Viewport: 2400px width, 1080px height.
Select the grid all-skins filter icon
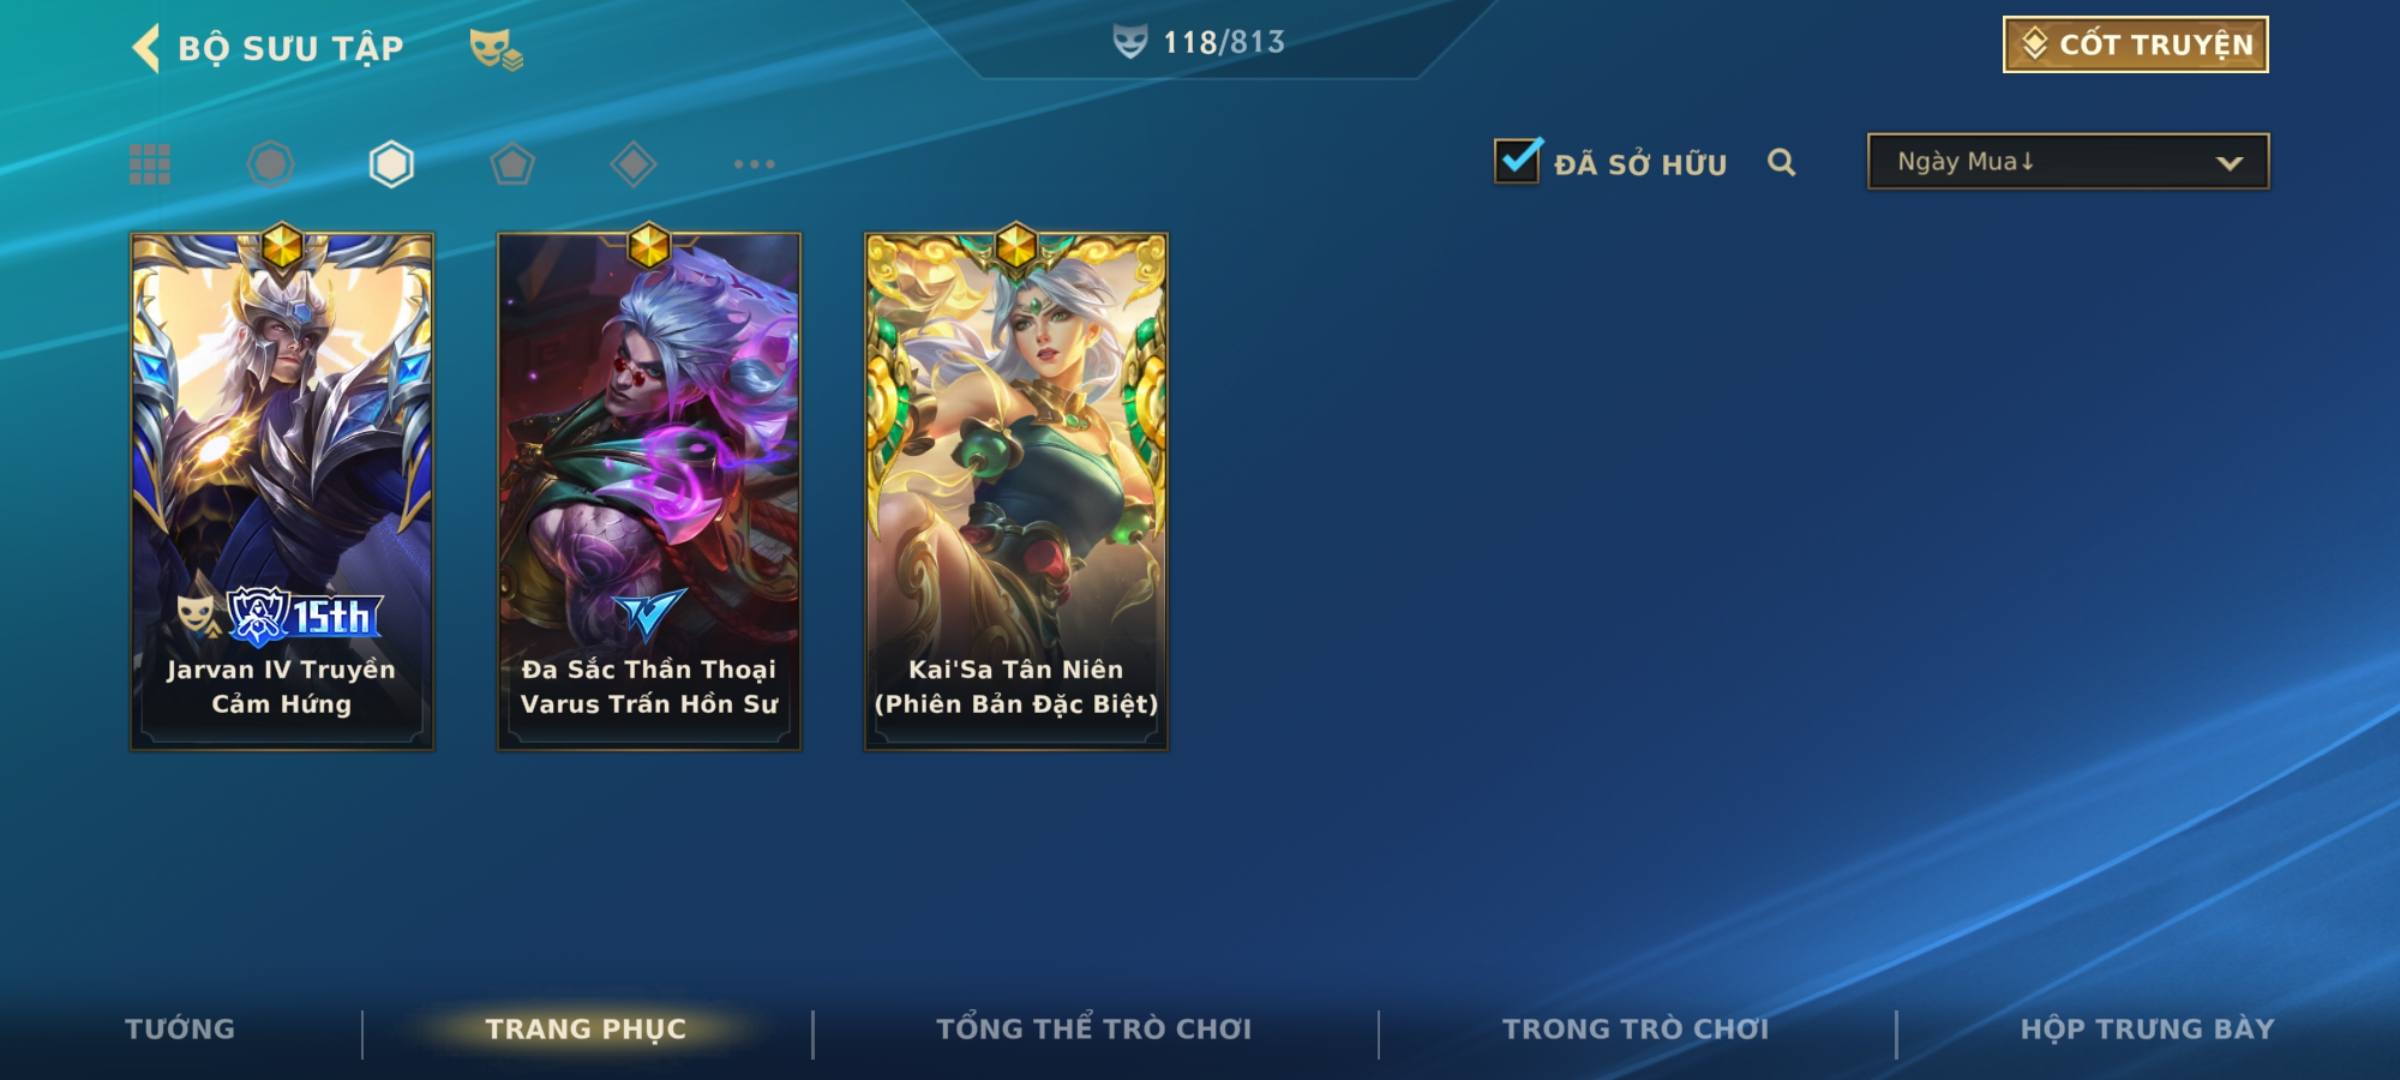pos(150,164)
